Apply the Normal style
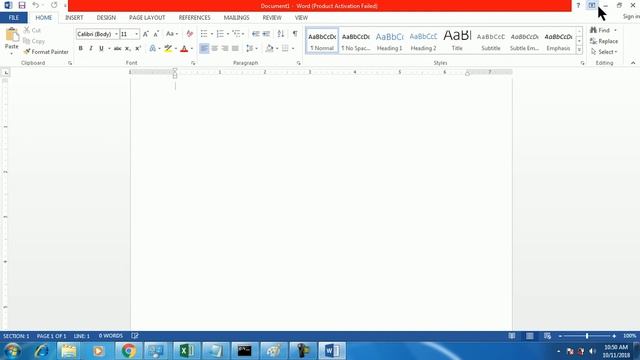This screenshot has width=640, height=360. (x=322, y=41)
